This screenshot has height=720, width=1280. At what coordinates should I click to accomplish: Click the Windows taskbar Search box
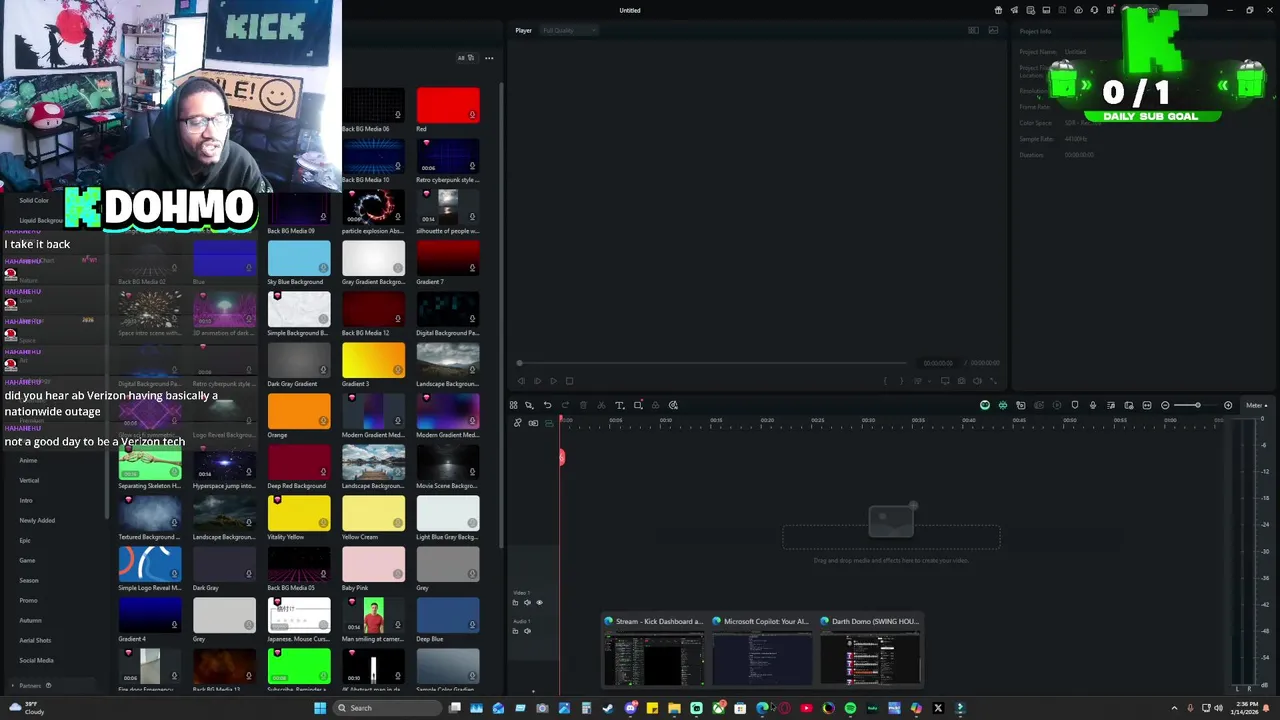point(388,708)
